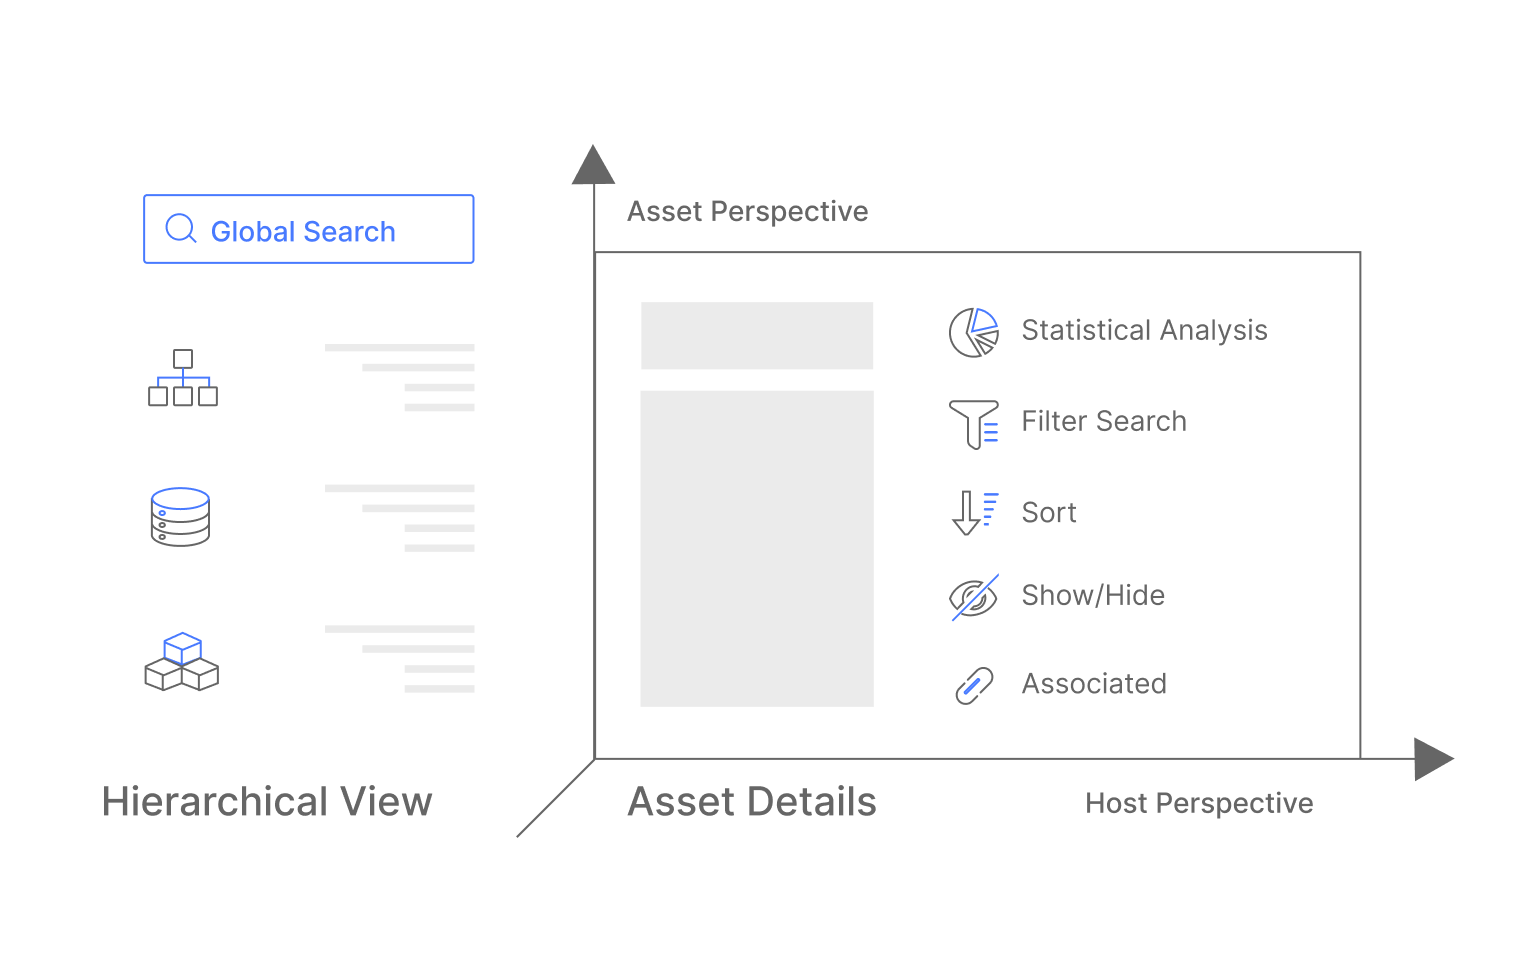Open the Statistical Analysis label
Image resolution: width=1540 pixels, height=960 pixels.
pos(1144,330)
